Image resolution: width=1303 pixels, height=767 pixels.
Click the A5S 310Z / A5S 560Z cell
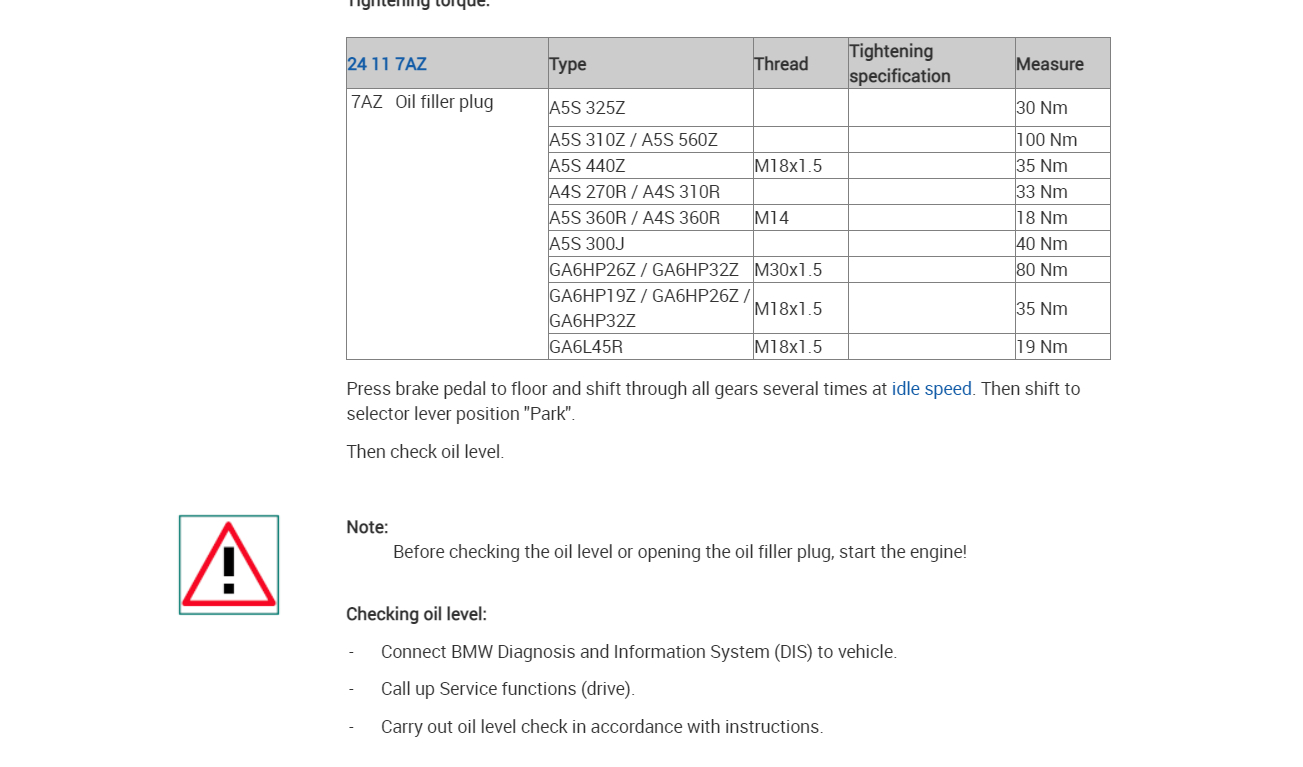(633, 140)
